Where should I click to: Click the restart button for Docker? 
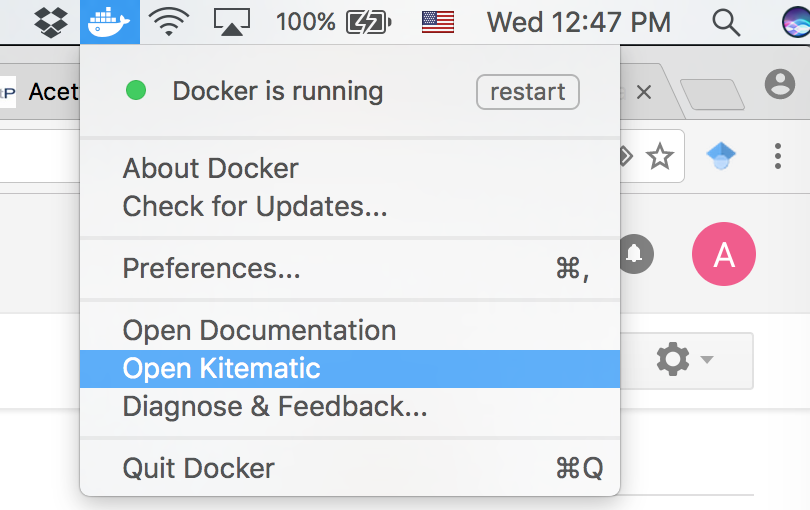tap(527, 92)
